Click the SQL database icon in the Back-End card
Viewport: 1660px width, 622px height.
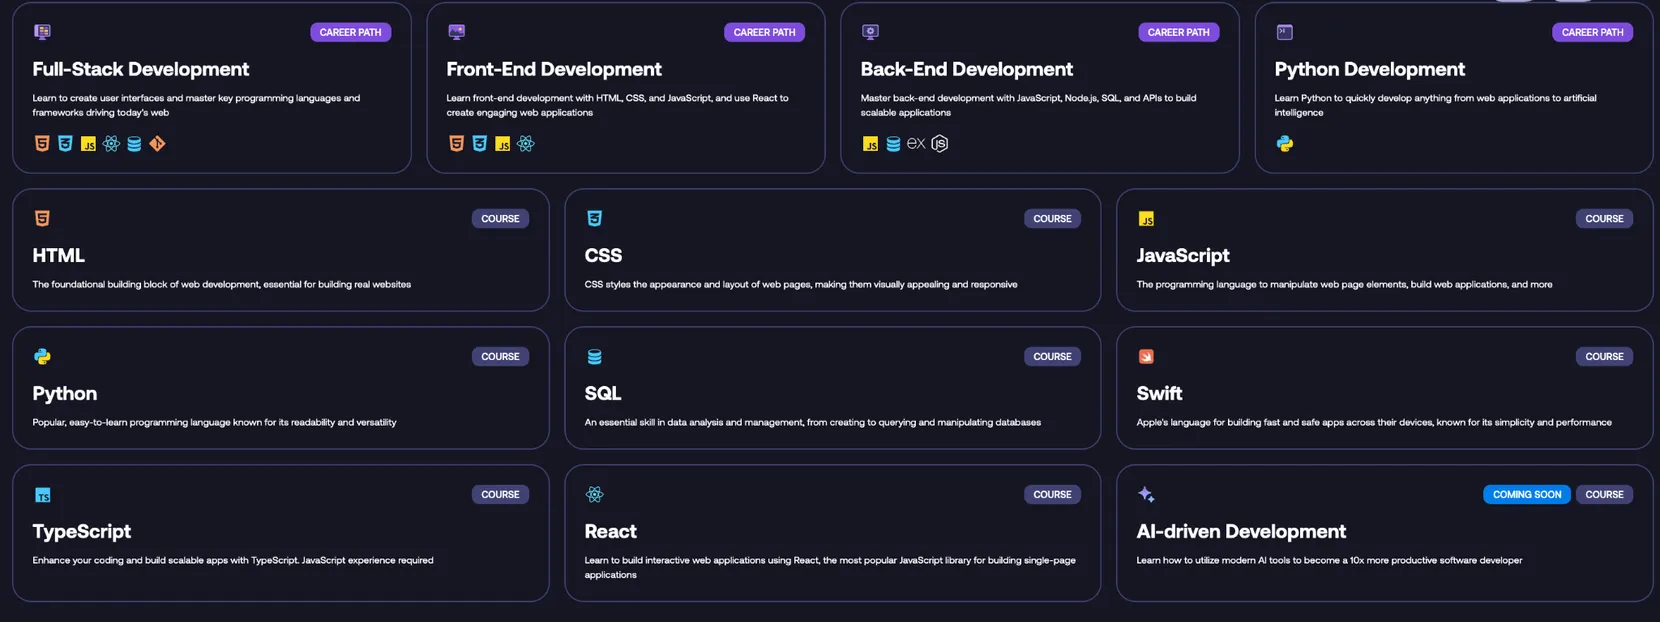pos(893,144)
